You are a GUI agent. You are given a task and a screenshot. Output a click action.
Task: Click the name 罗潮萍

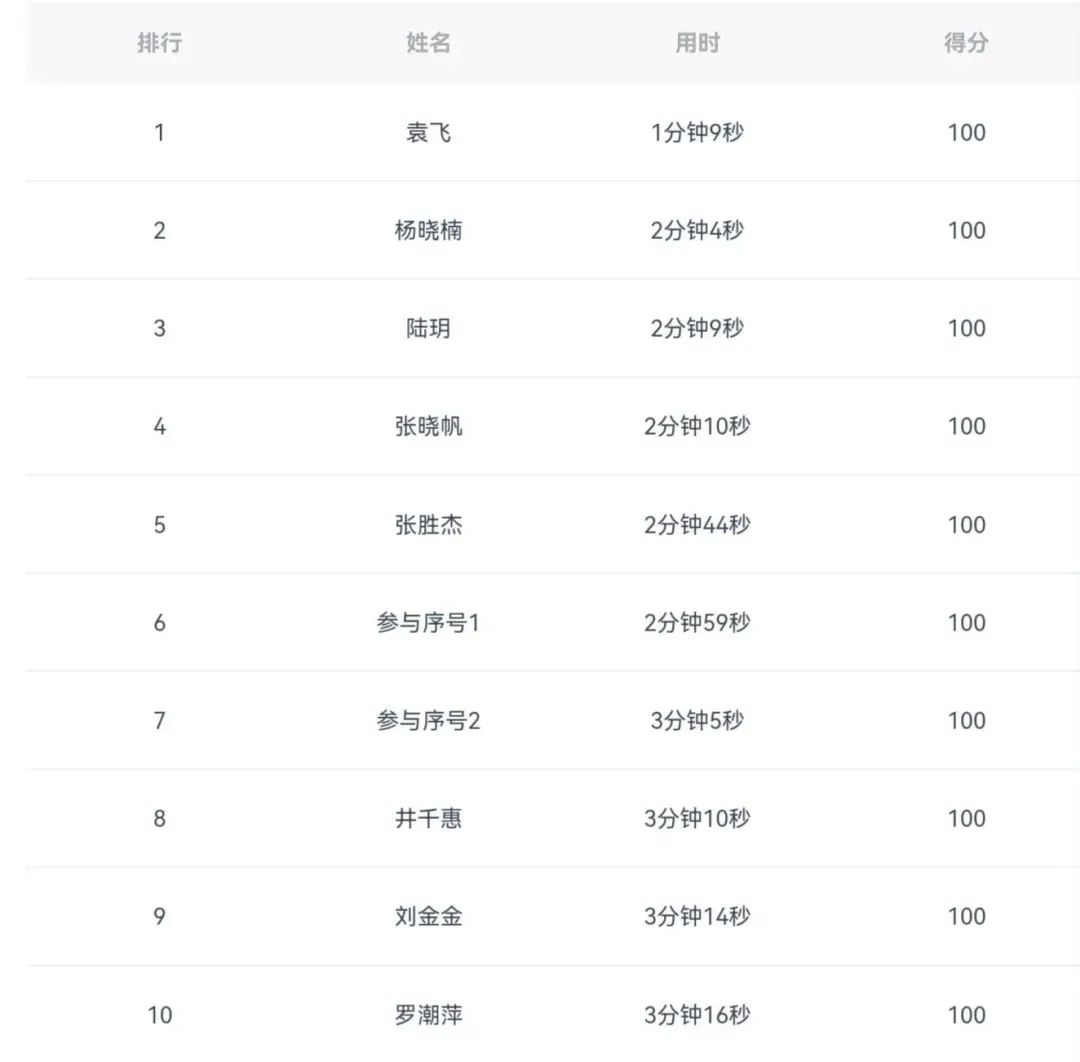click(x=428, y=1015)
